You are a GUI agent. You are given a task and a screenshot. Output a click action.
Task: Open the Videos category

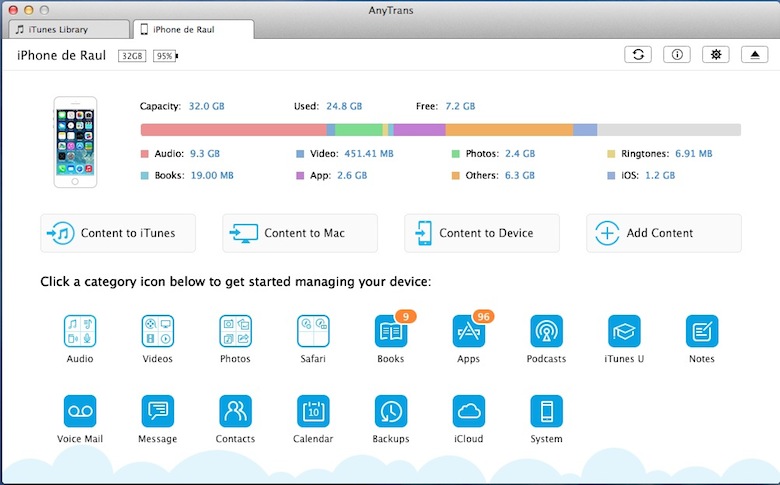[x=158, y=331]
